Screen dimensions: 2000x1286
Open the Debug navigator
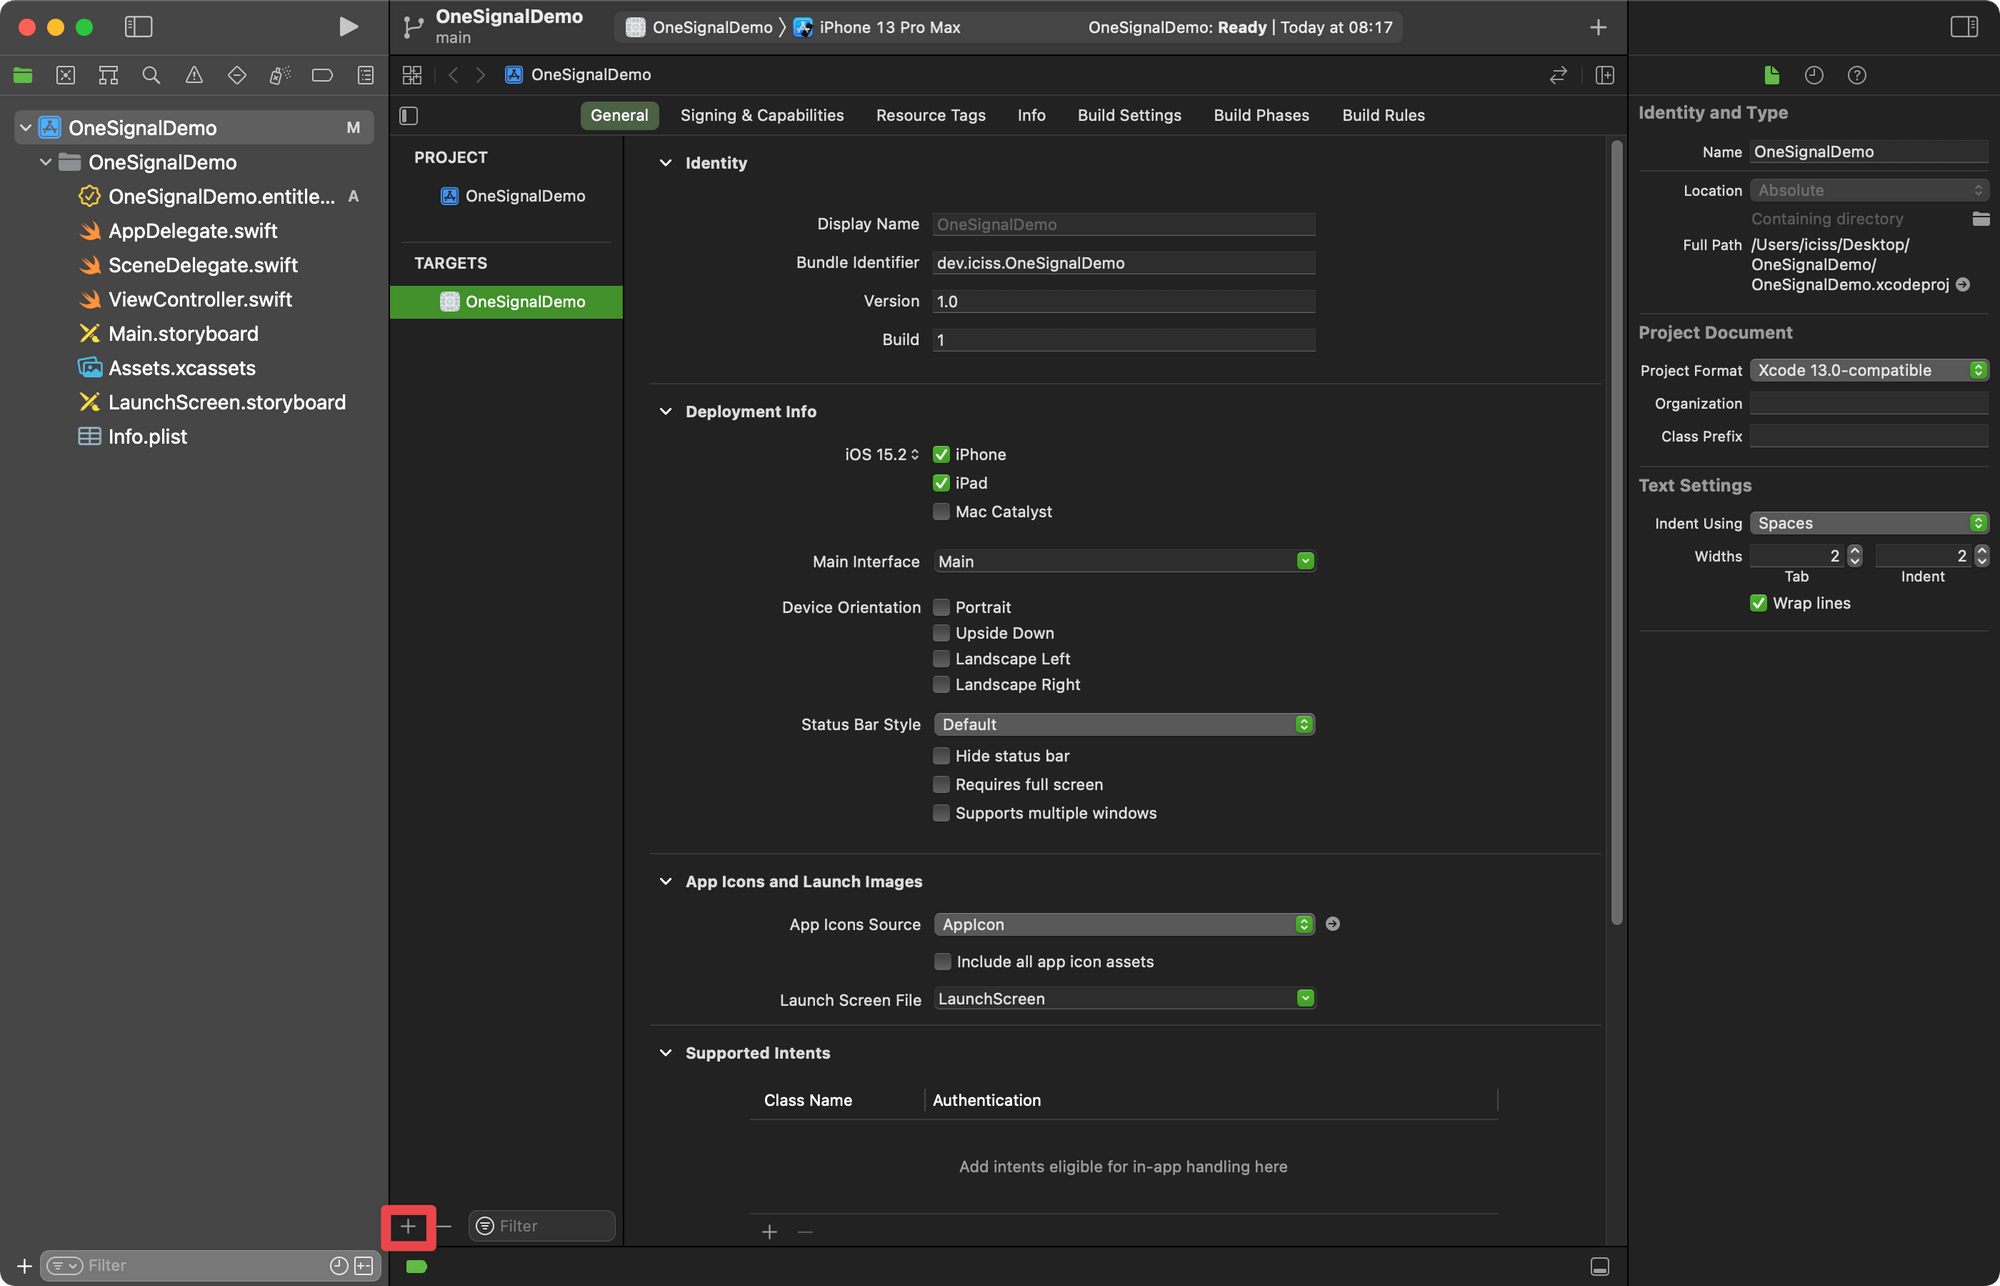point(280,75)
